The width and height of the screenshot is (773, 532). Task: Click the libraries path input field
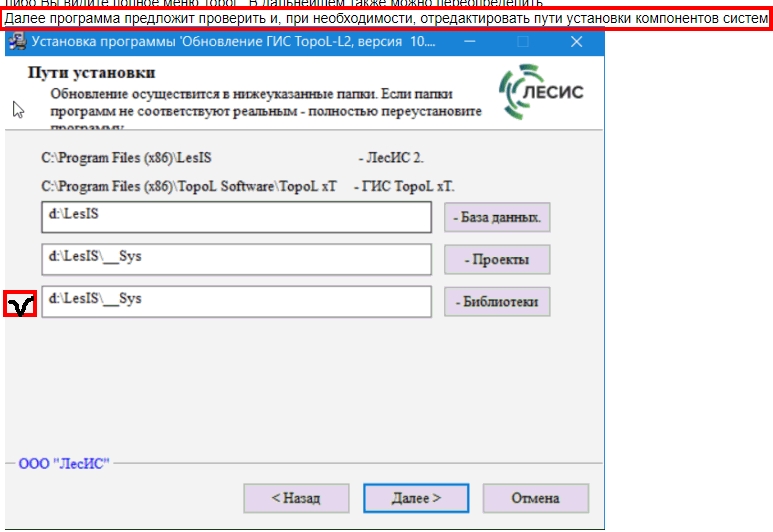pos(237,302)
